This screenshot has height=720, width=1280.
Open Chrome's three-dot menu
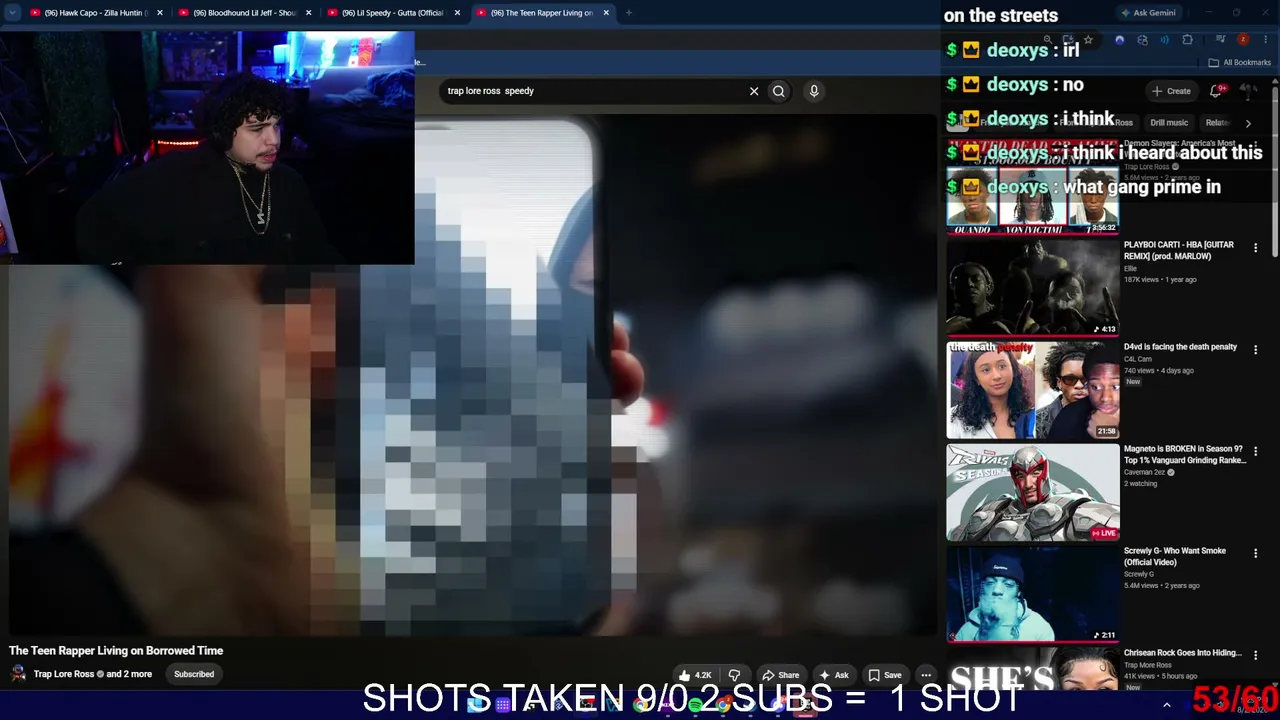point(1264,40)
